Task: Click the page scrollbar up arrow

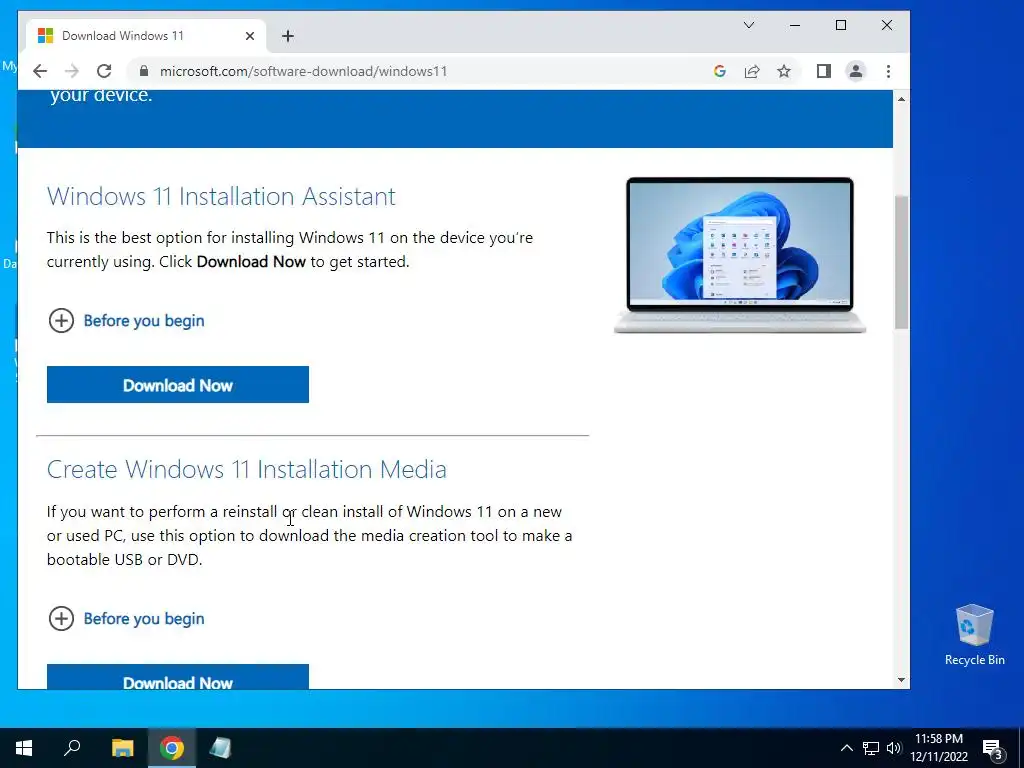Action: (901, 99)
